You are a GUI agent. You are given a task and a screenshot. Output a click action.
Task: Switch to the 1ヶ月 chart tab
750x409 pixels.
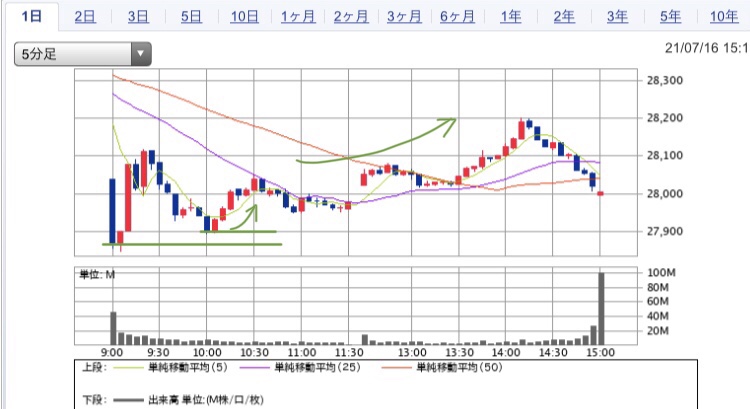point(298,17)
